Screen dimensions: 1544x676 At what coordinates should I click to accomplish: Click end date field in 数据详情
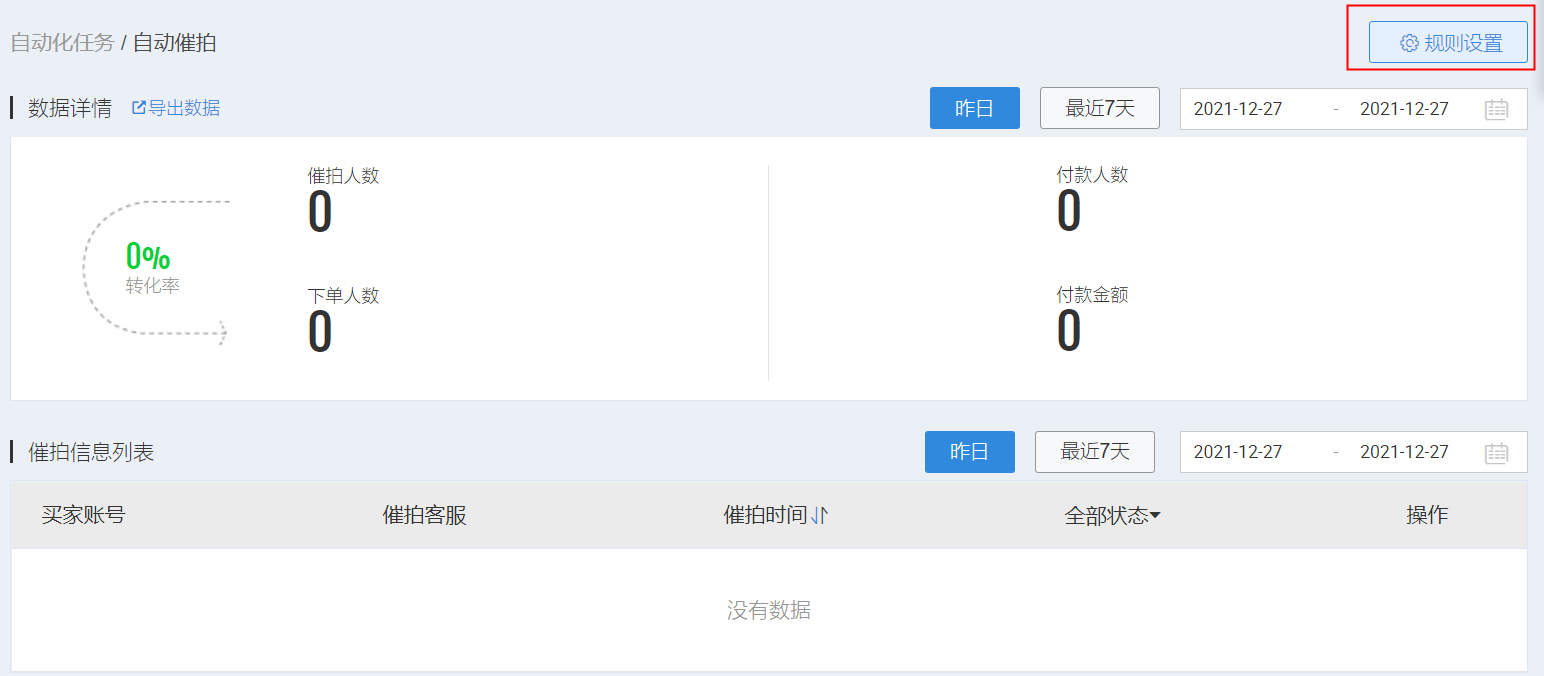(x=1404, y=109)
